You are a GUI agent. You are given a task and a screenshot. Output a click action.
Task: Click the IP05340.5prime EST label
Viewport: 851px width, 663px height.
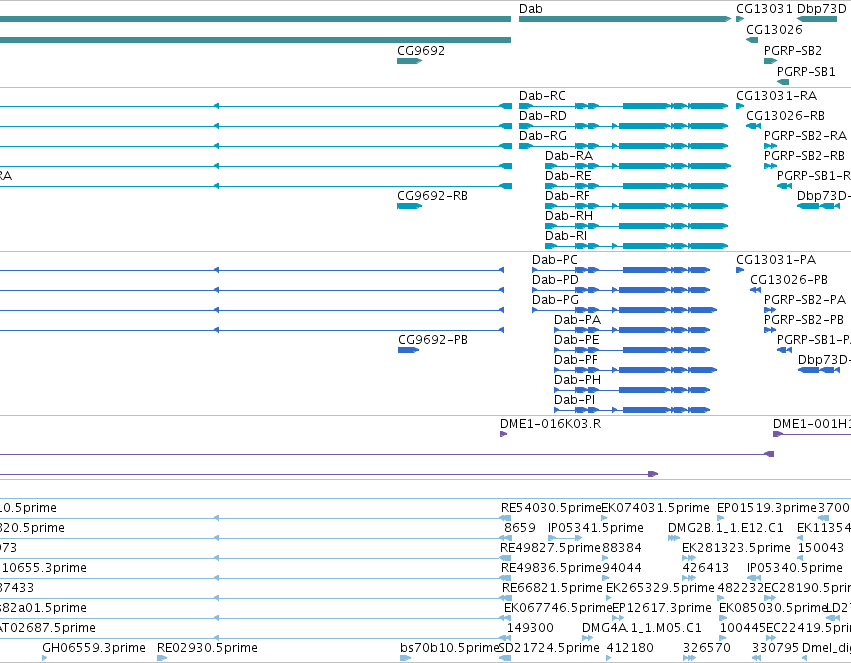(795, 568)
